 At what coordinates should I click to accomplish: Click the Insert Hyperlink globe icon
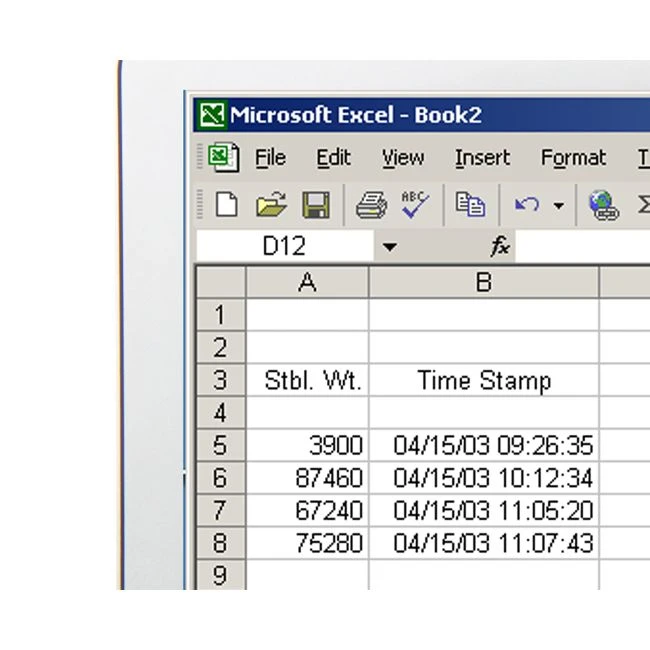(603, 205)
